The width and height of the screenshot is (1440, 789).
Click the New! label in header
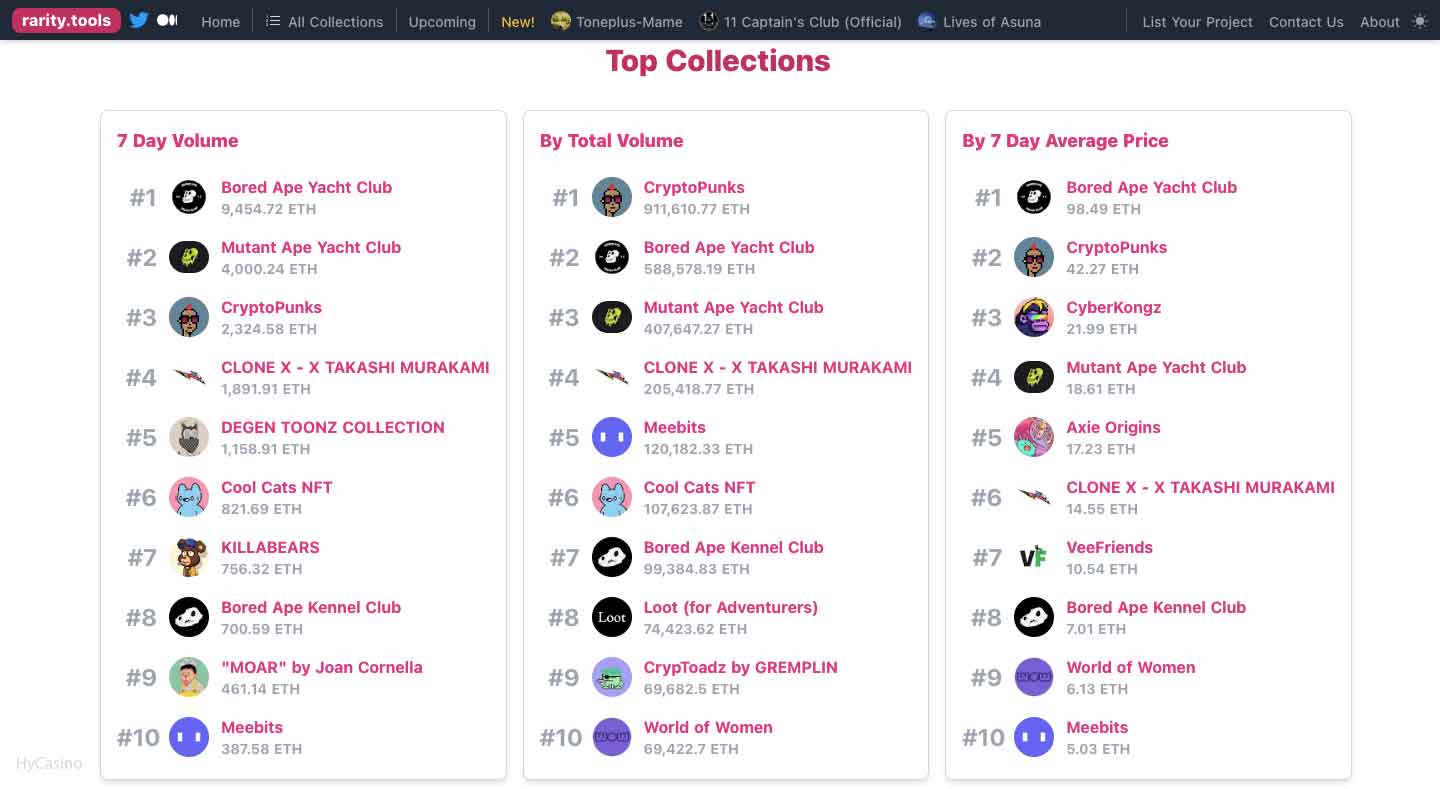518,21
